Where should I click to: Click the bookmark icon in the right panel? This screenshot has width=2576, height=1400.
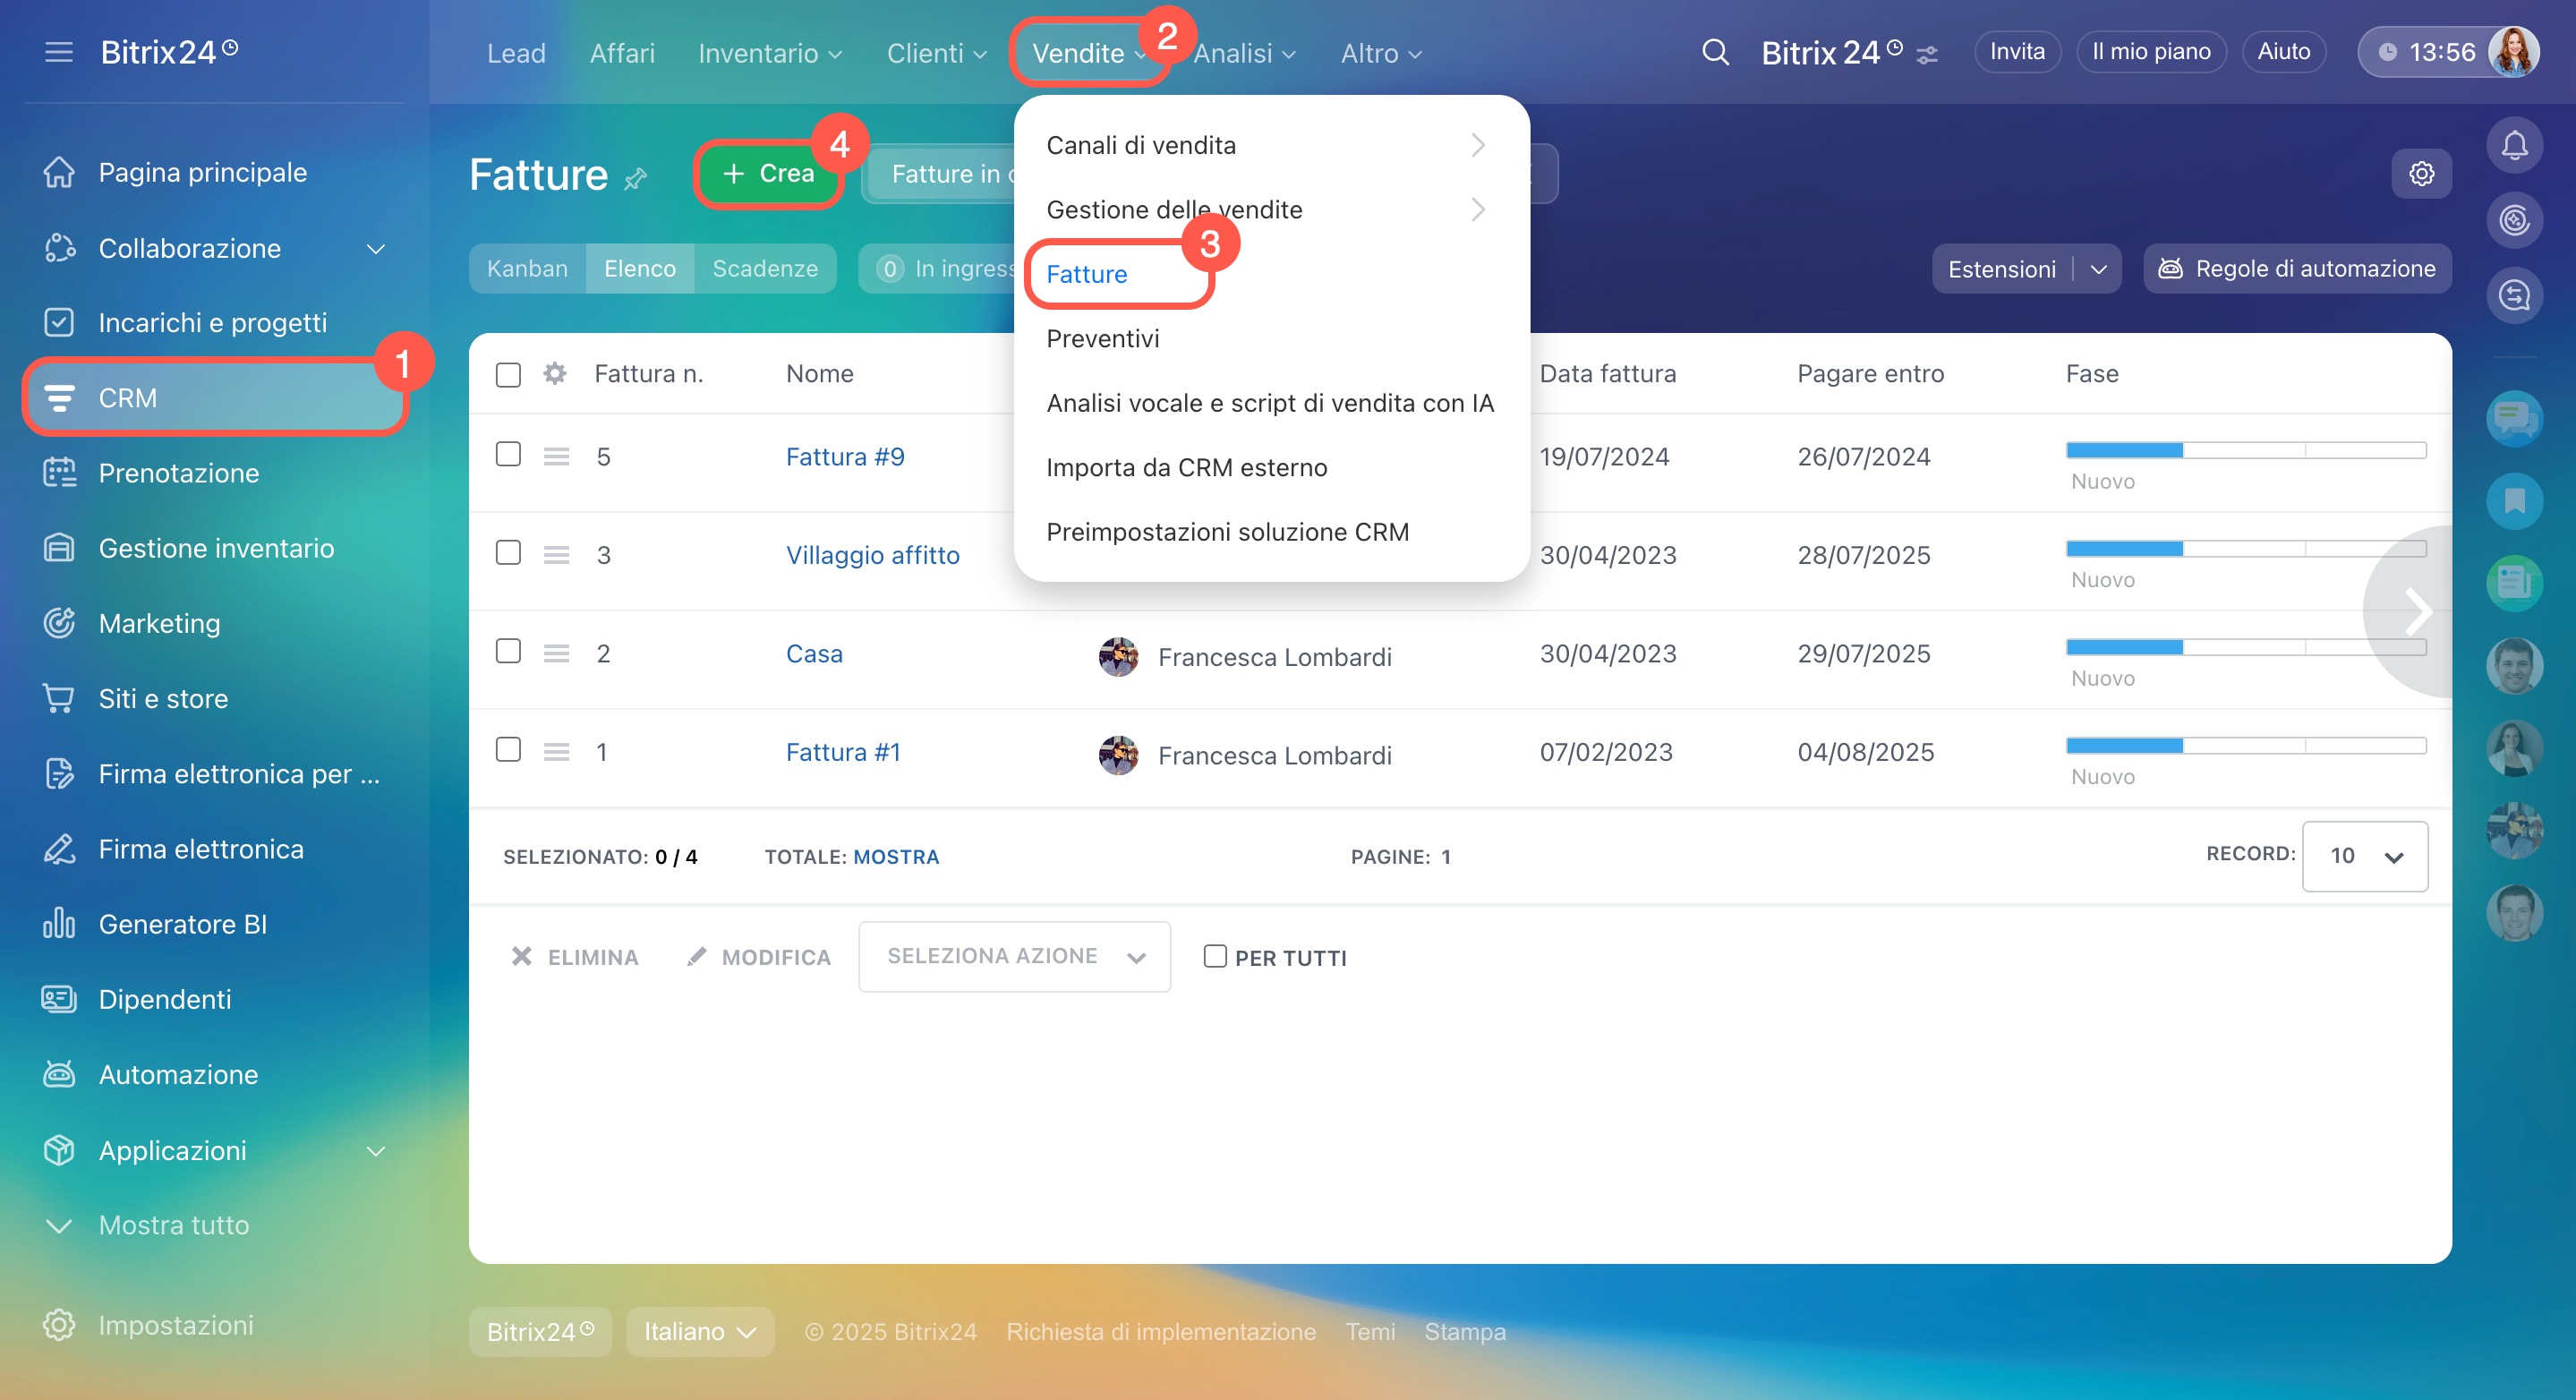point(2514,501)
